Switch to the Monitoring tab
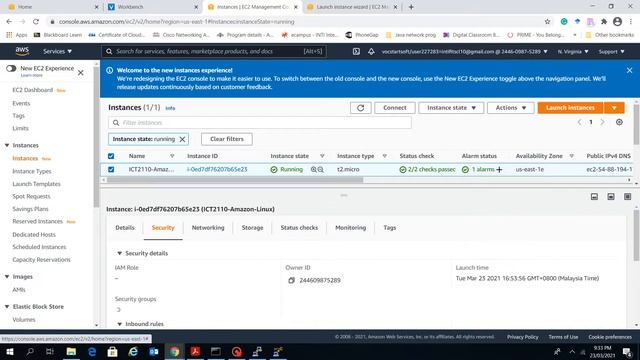Viewport: 640px width, 360px height. tap(351, 228)
